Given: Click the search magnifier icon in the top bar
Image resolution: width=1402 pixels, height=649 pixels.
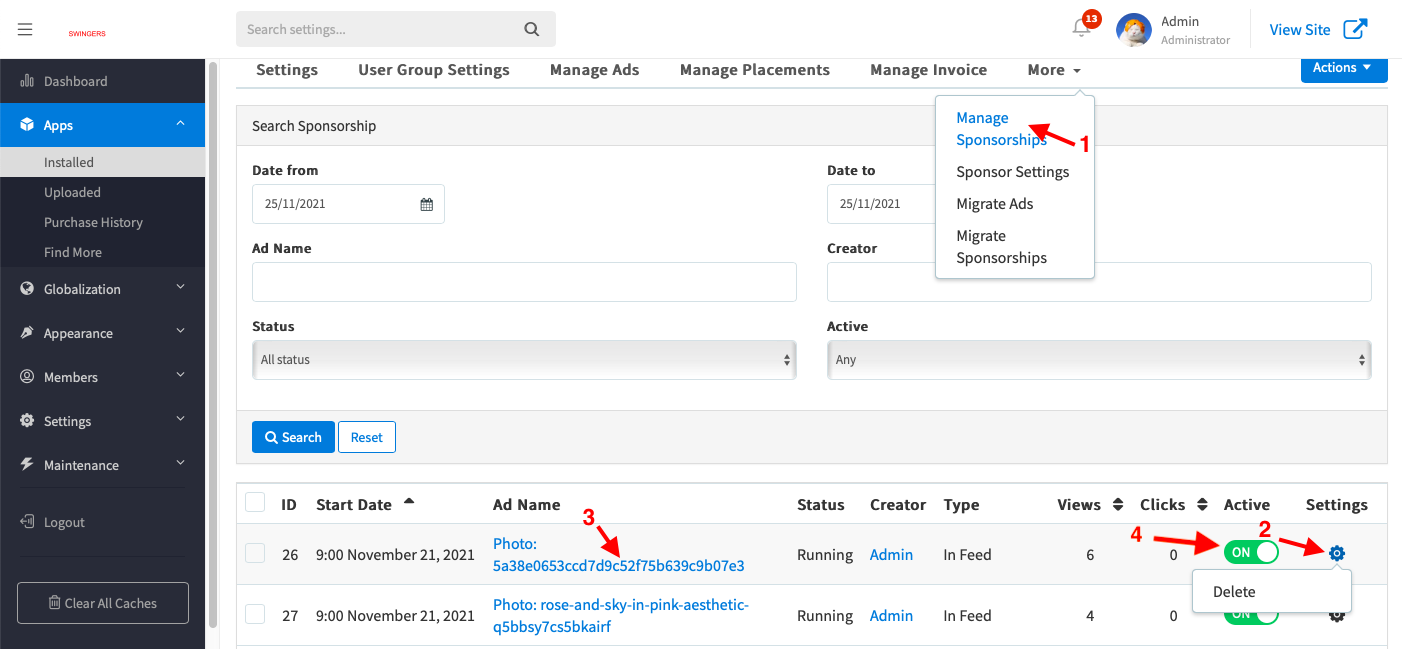Looking at the screenshot, I should click(x=531, y=29).
